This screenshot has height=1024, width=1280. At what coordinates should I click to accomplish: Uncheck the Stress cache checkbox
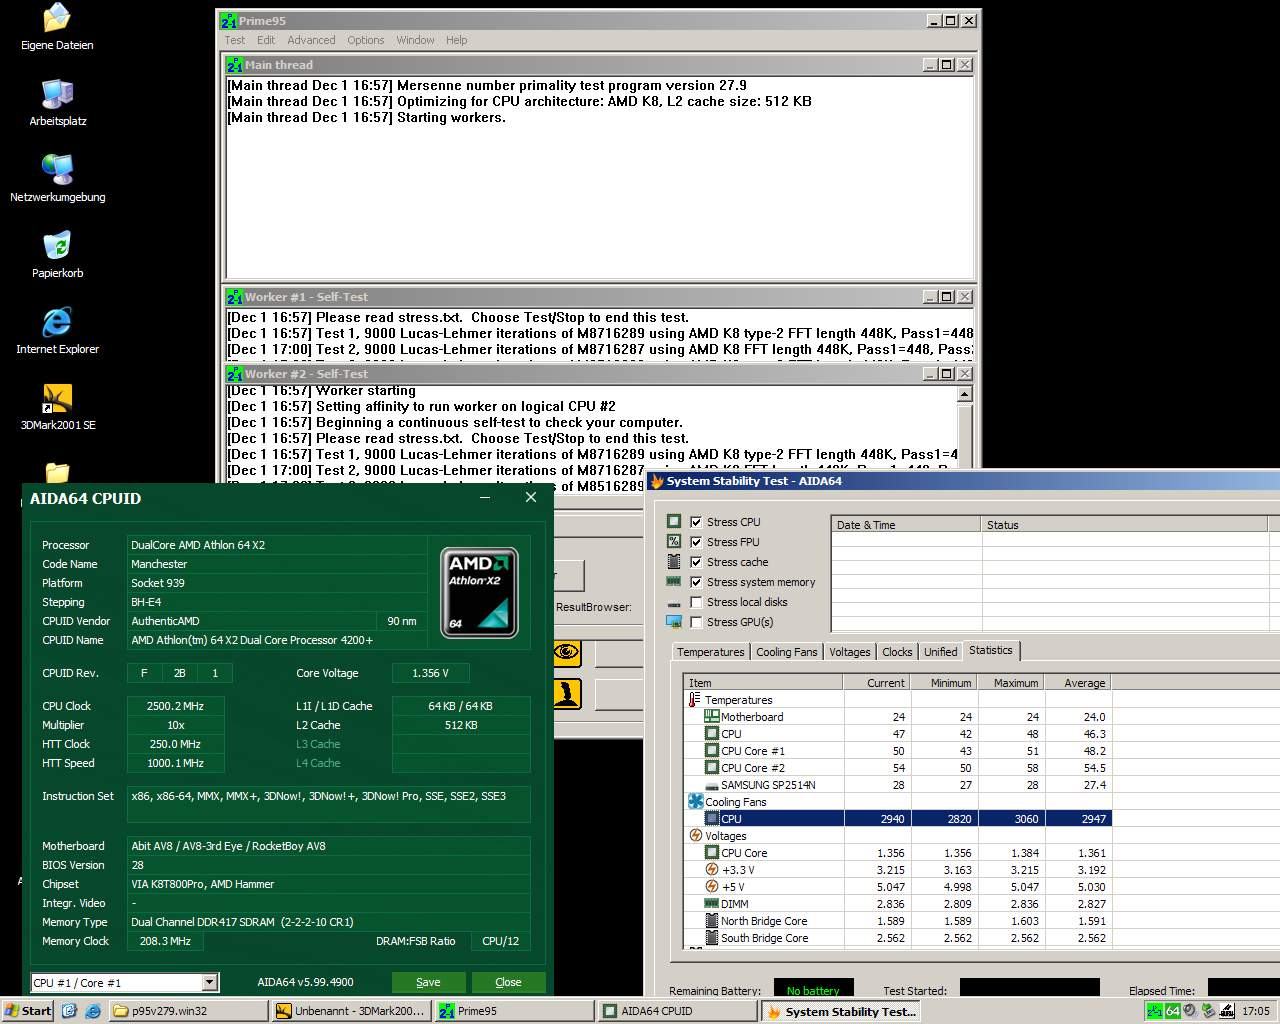pos(696,562)
